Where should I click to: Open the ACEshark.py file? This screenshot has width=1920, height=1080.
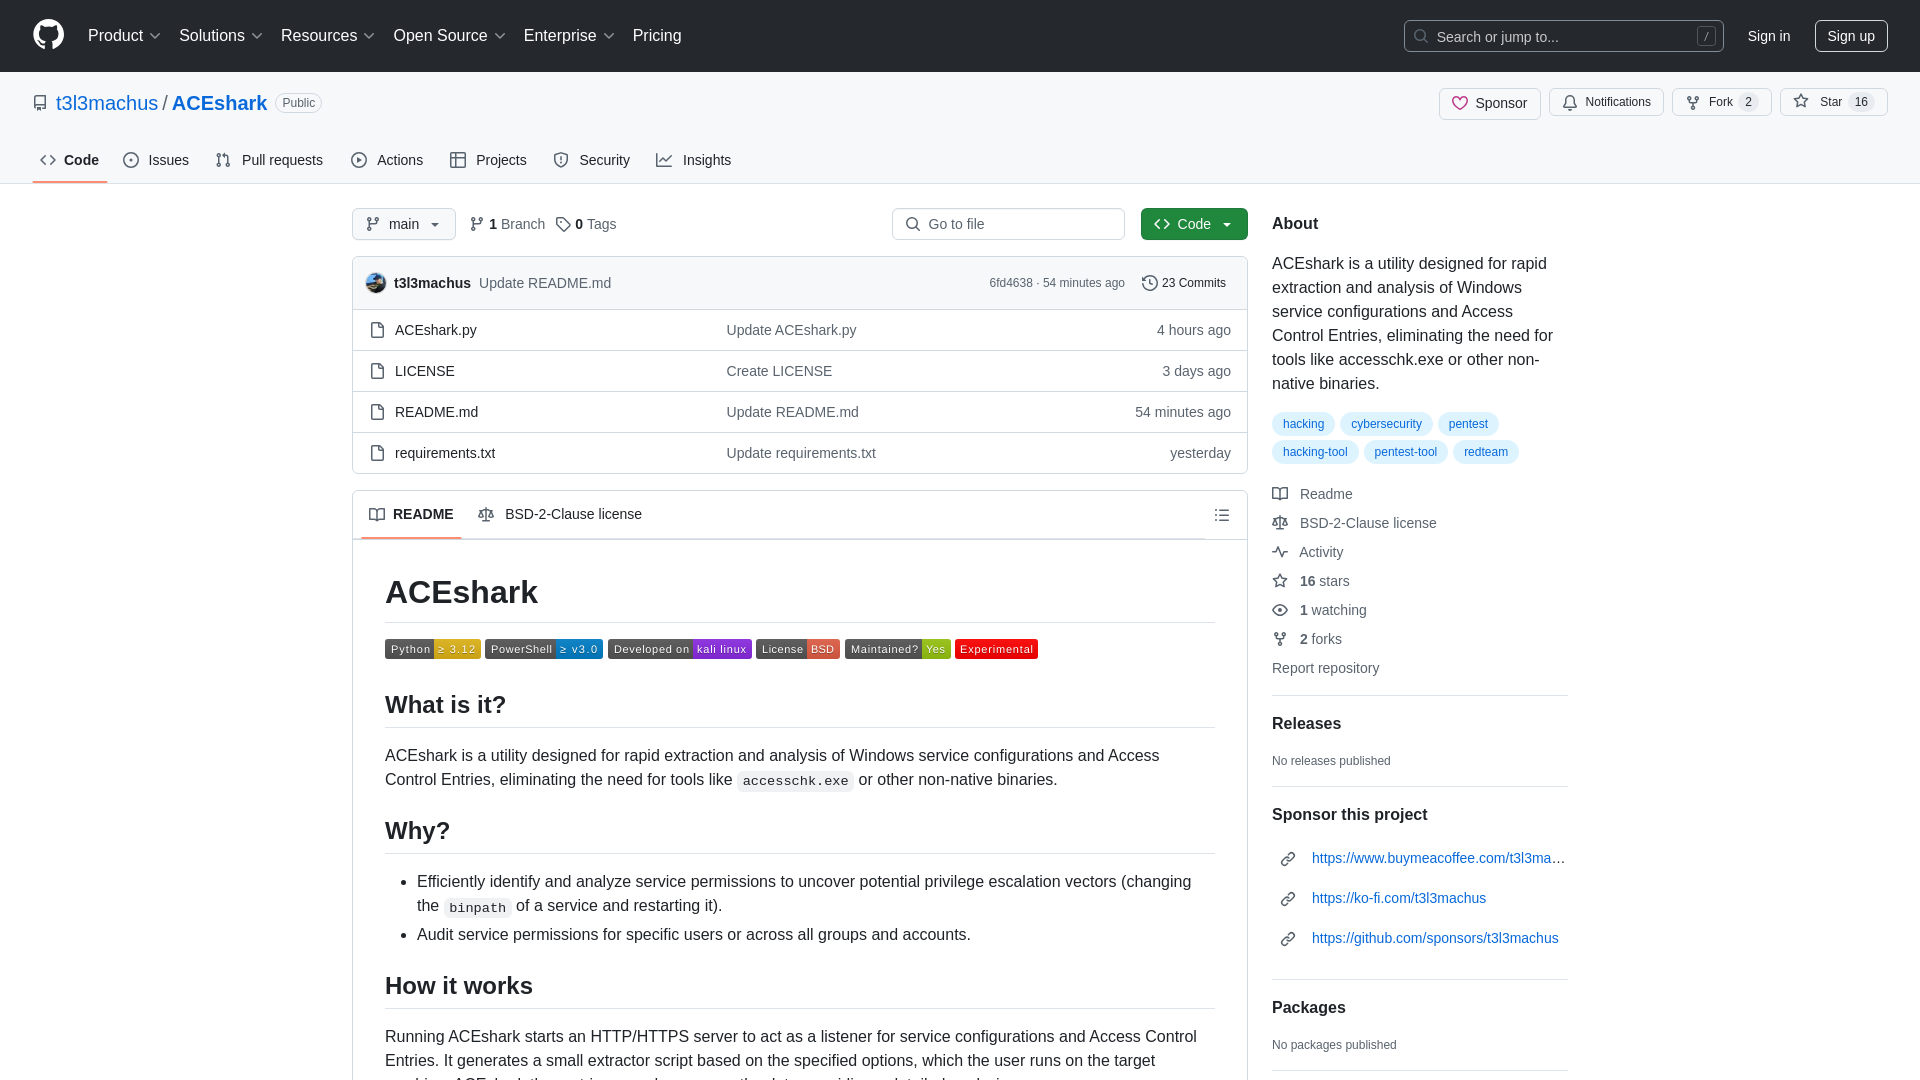(x=435, y=328)
